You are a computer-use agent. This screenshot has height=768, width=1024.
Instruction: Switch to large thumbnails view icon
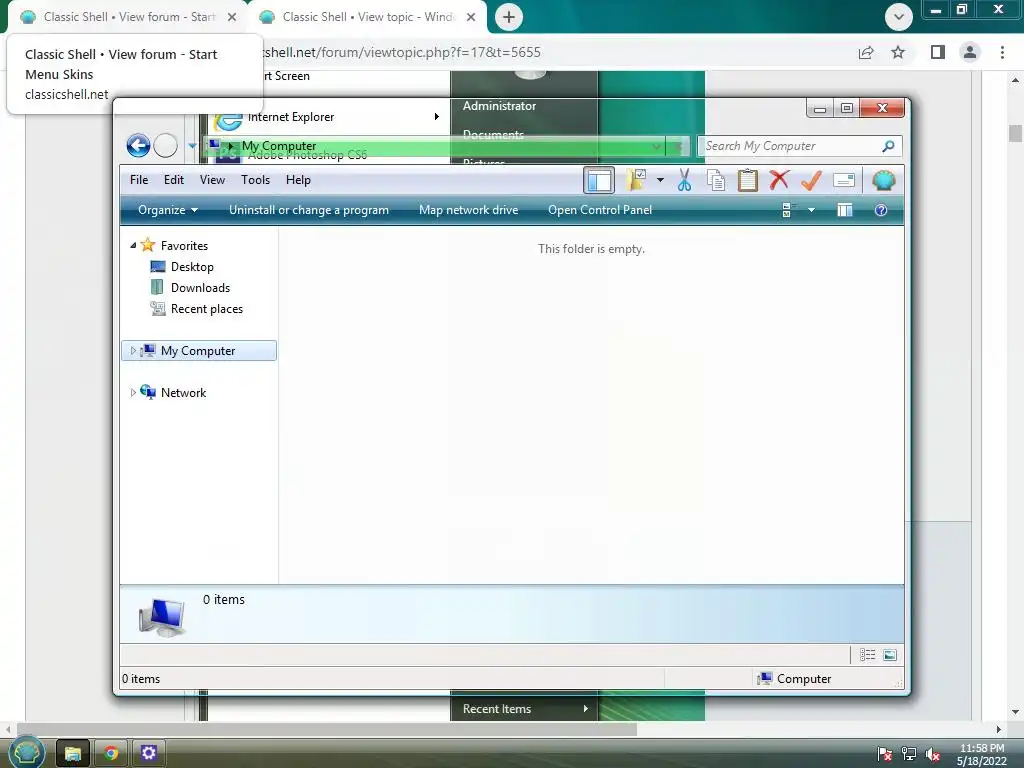[x=889, y=655]
